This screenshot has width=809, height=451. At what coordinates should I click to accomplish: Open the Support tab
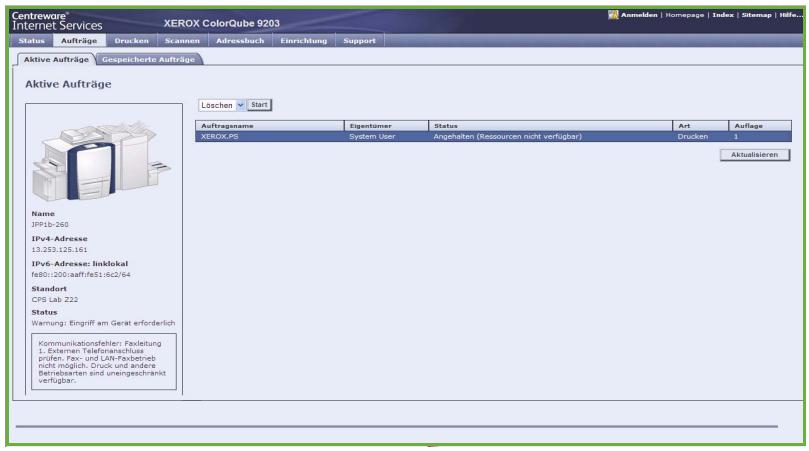tap(359, 40)
